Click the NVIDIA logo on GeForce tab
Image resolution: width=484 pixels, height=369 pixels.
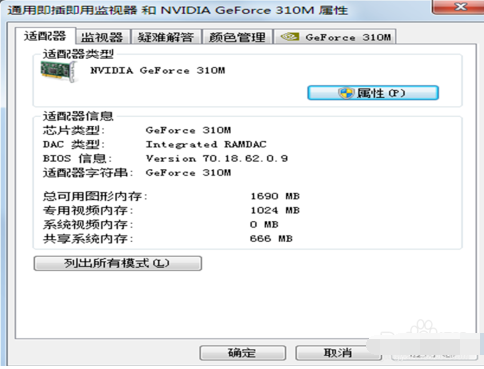point(290,37)
